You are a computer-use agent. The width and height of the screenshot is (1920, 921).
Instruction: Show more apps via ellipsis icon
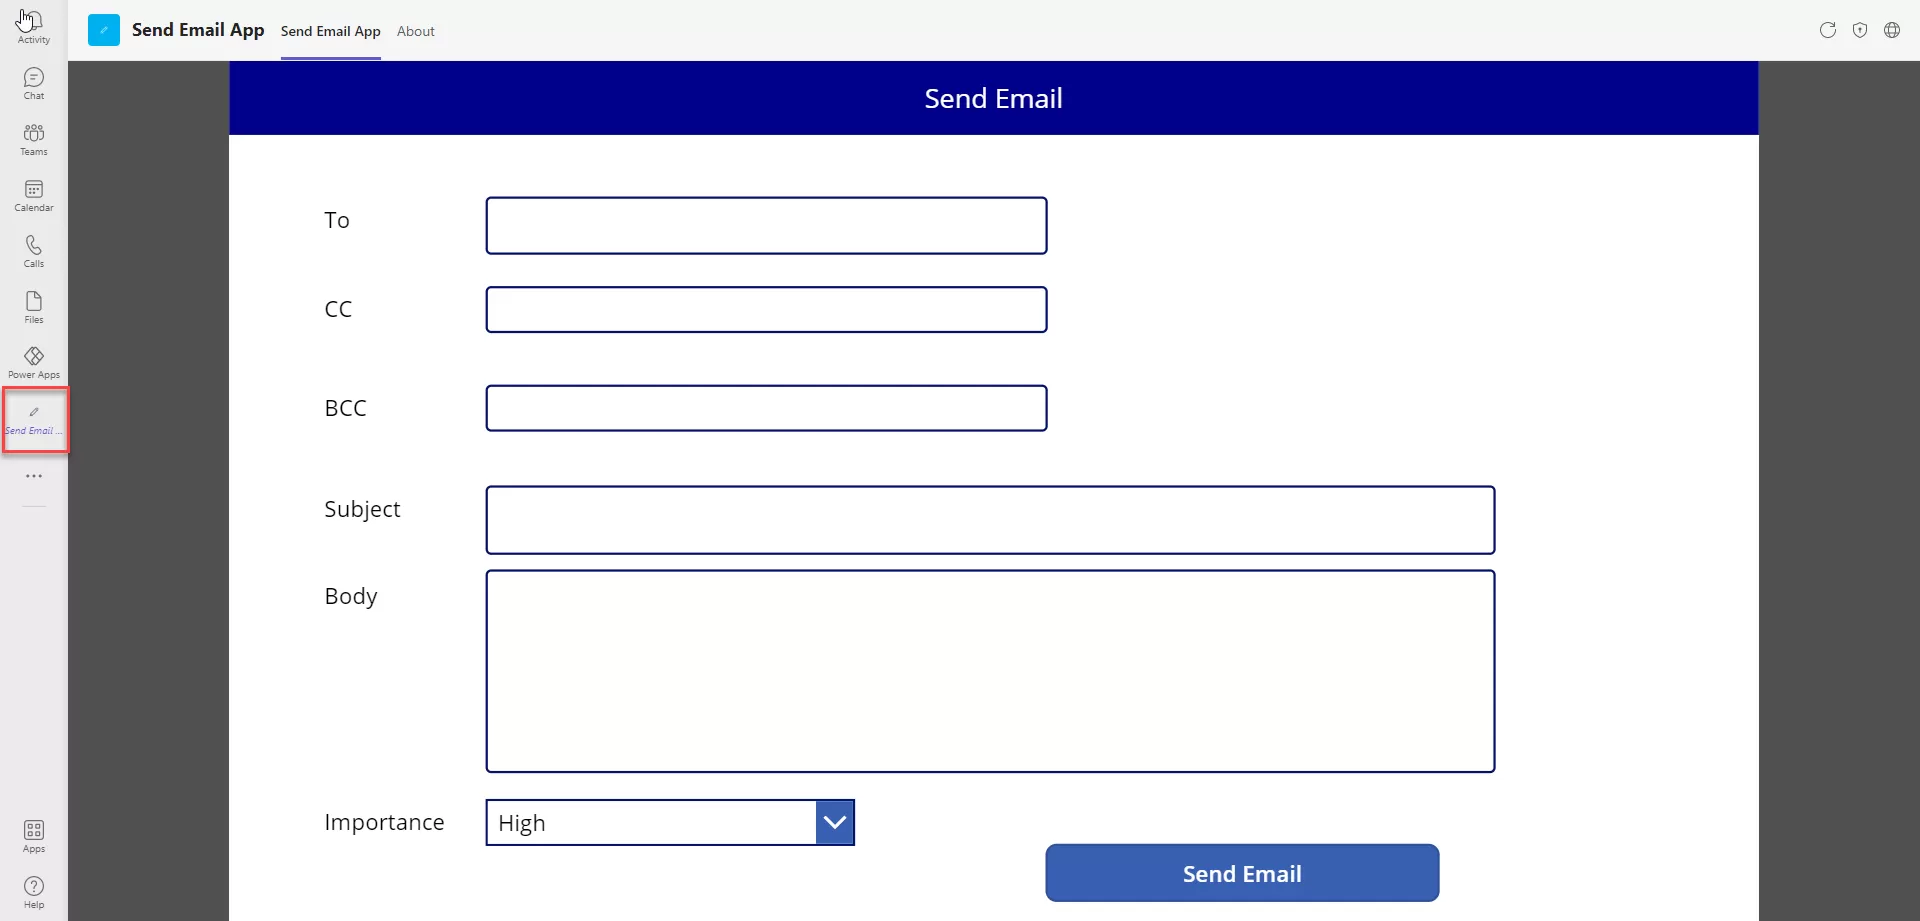point(34,476)
